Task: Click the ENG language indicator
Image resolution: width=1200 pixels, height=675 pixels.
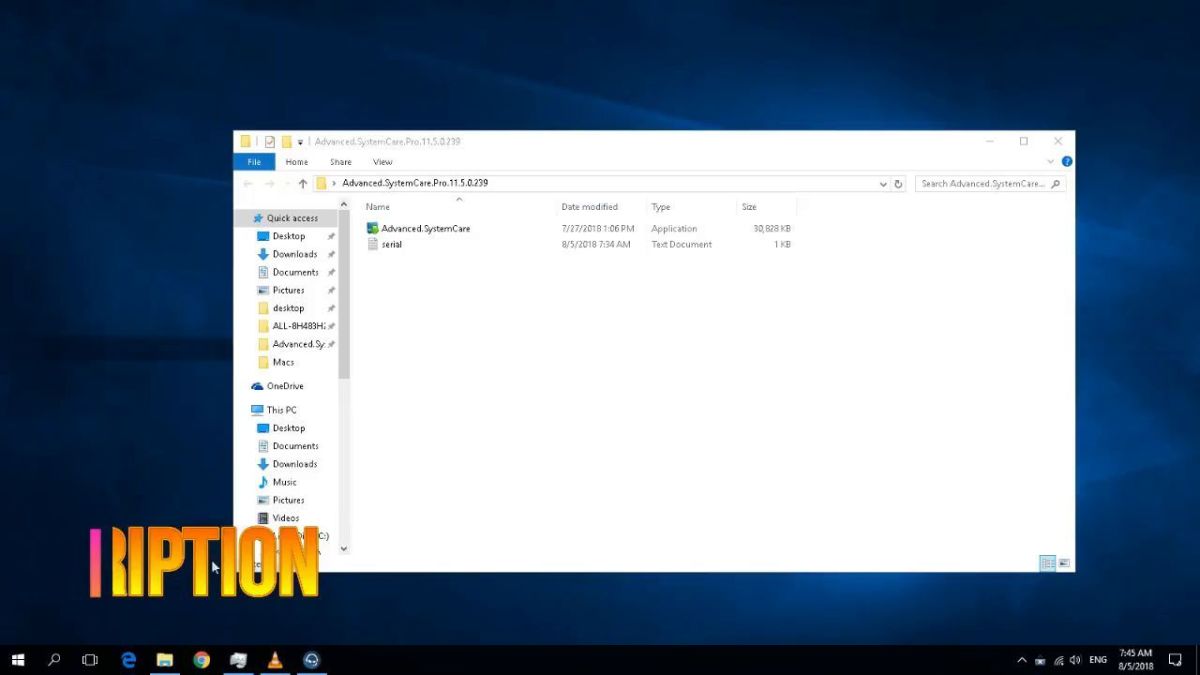Action: [1098, 660]
